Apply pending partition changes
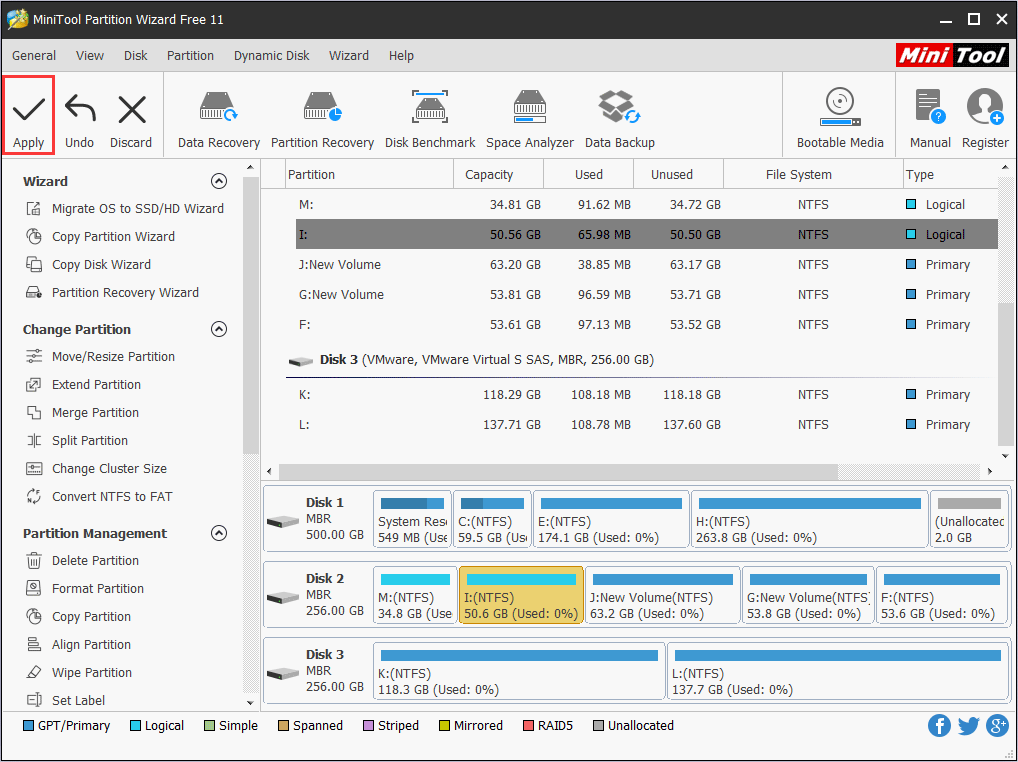The width and height of the screenshot is (1018, 762). 28,115
